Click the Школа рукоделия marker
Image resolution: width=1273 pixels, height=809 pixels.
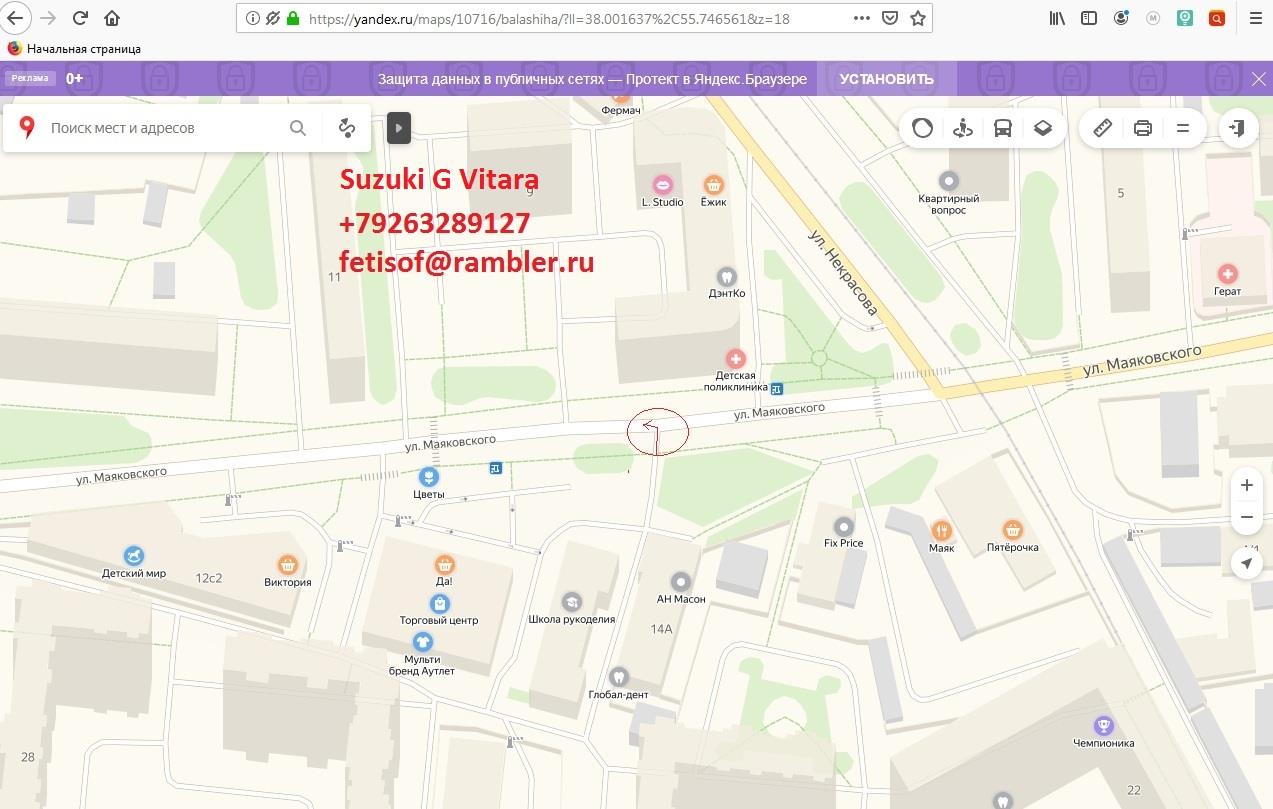tap(572, 602)
